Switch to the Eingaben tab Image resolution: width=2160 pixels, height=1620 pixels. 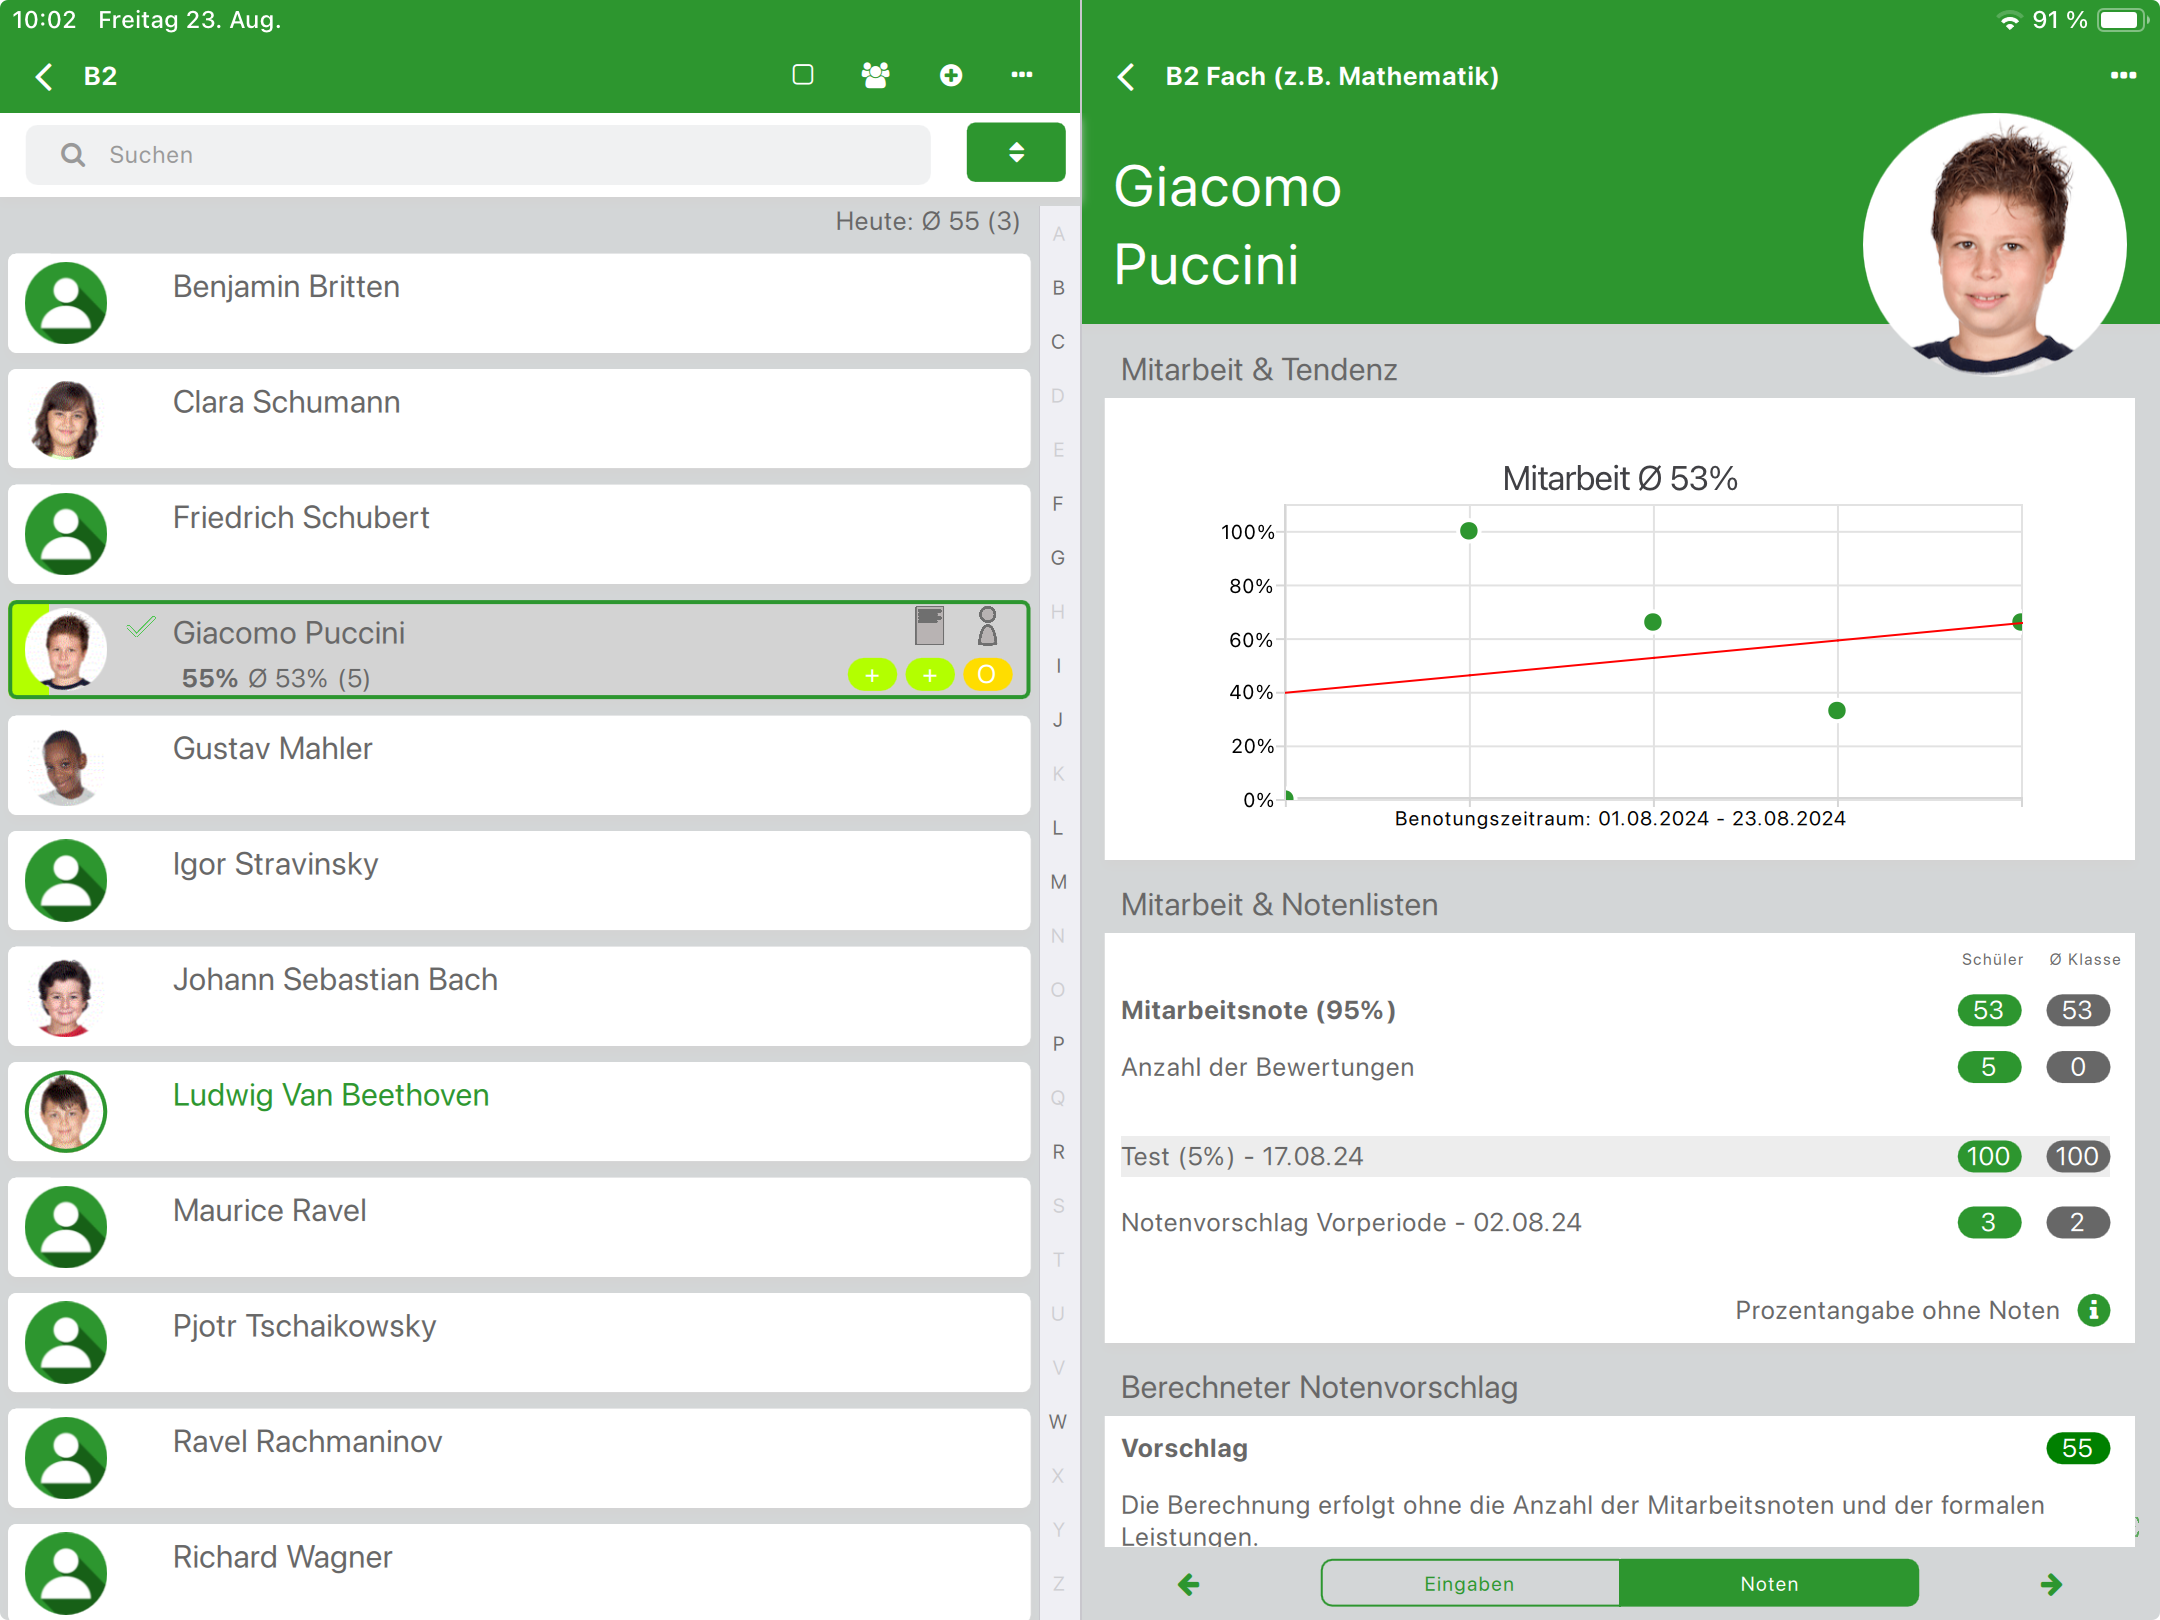click(1468, 1584)
